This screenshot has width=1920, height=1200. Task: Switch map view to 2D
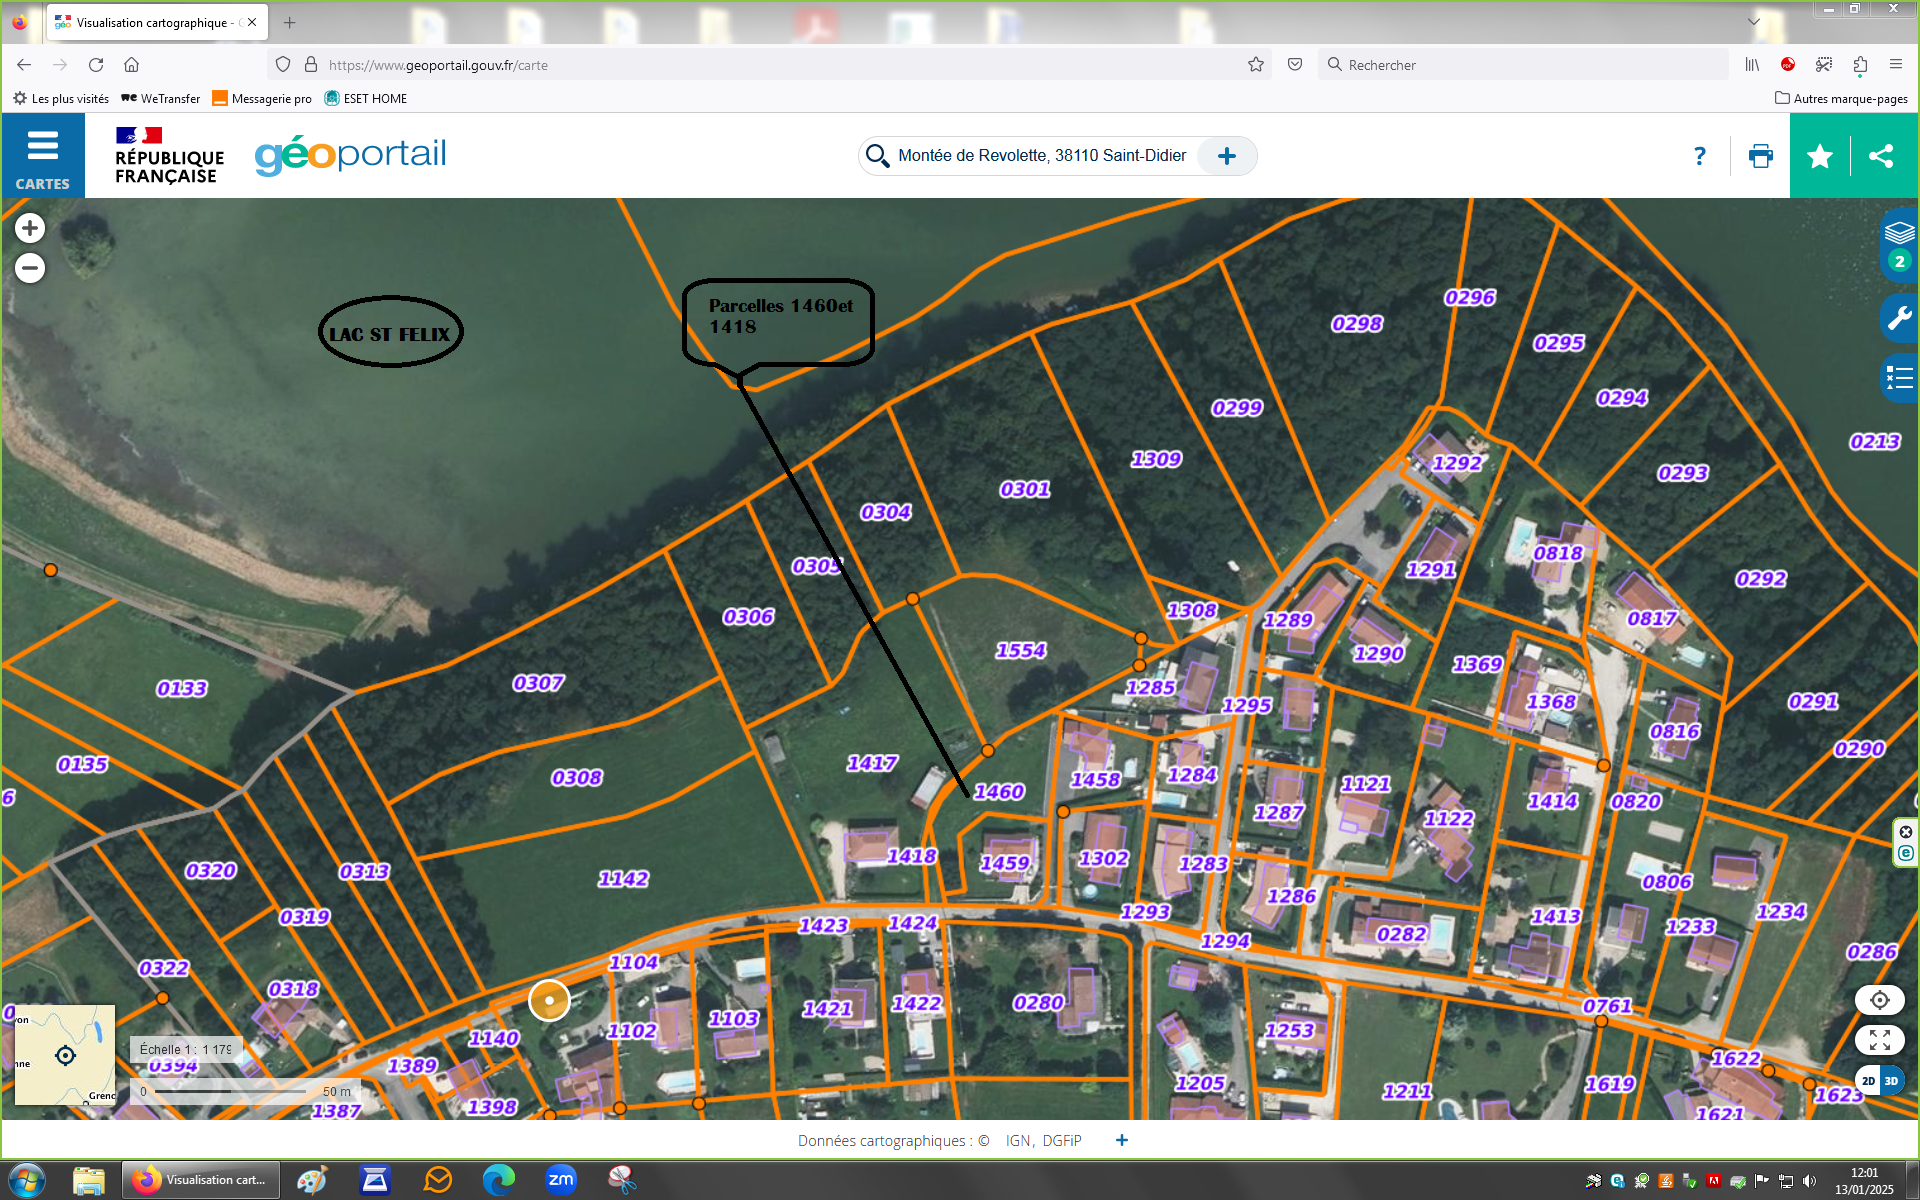pyautogui.click(x=1868, y=1081)
